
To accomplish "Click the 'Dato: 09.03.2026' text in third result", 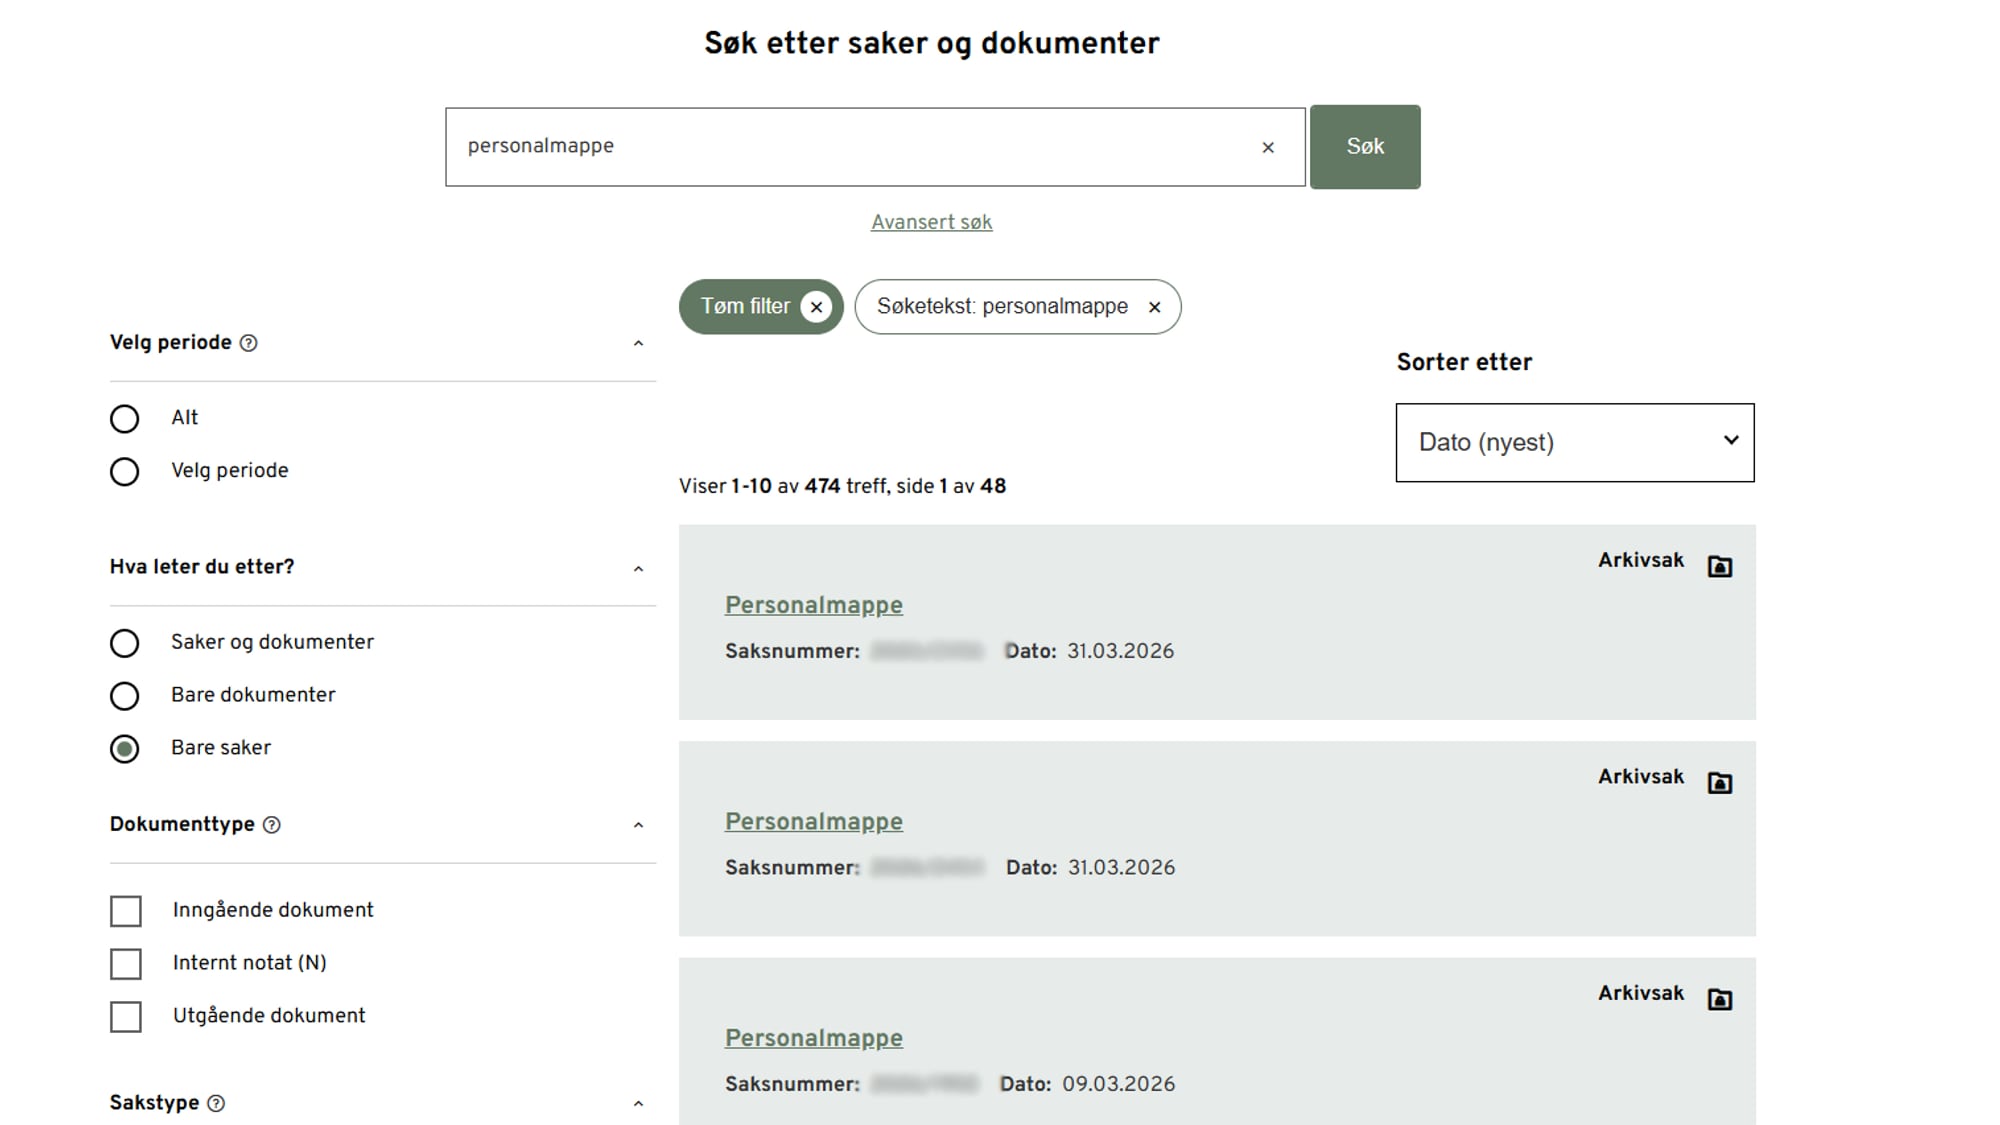I will pos(1087,1084).
